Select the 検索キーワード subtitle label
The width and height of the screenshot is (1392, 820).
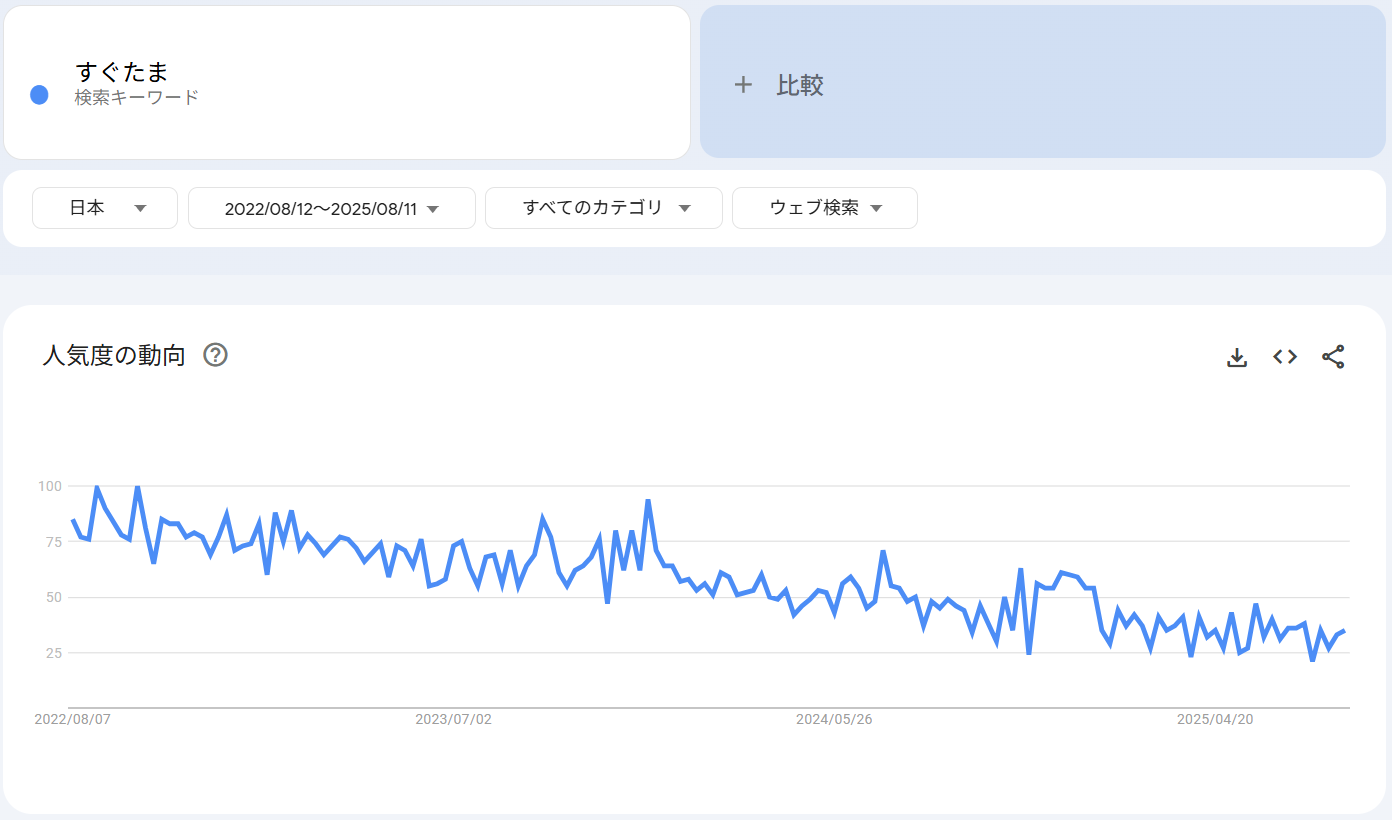(136, 98)
